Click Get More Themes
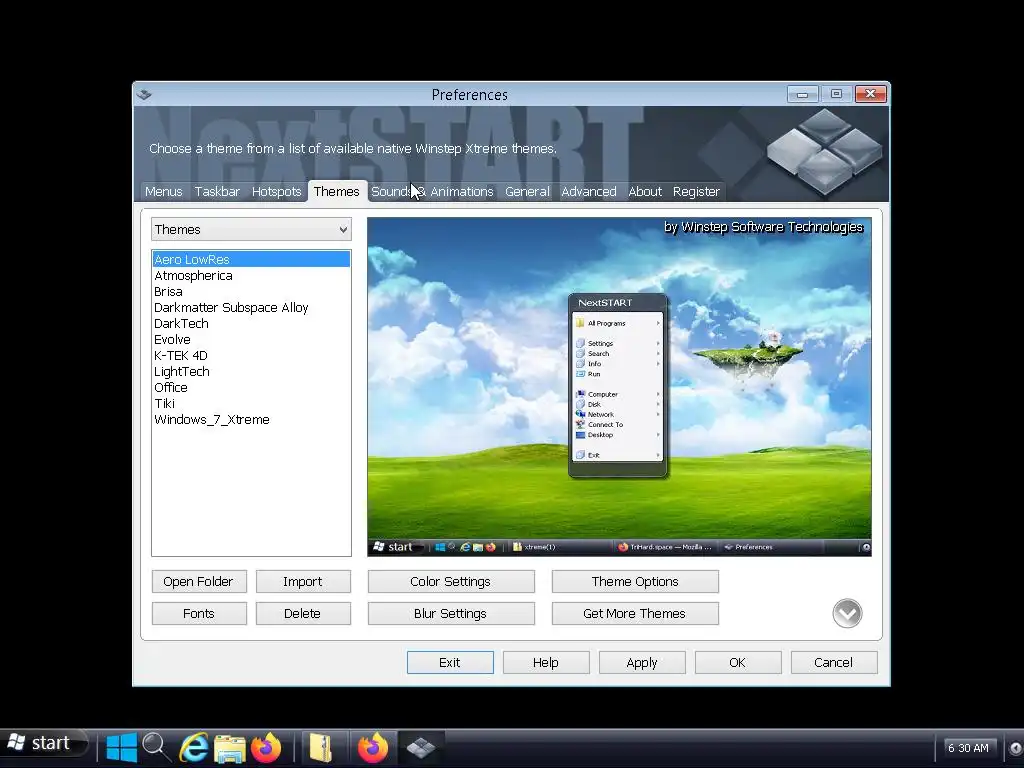1024x768 pixels. point(635,613)
